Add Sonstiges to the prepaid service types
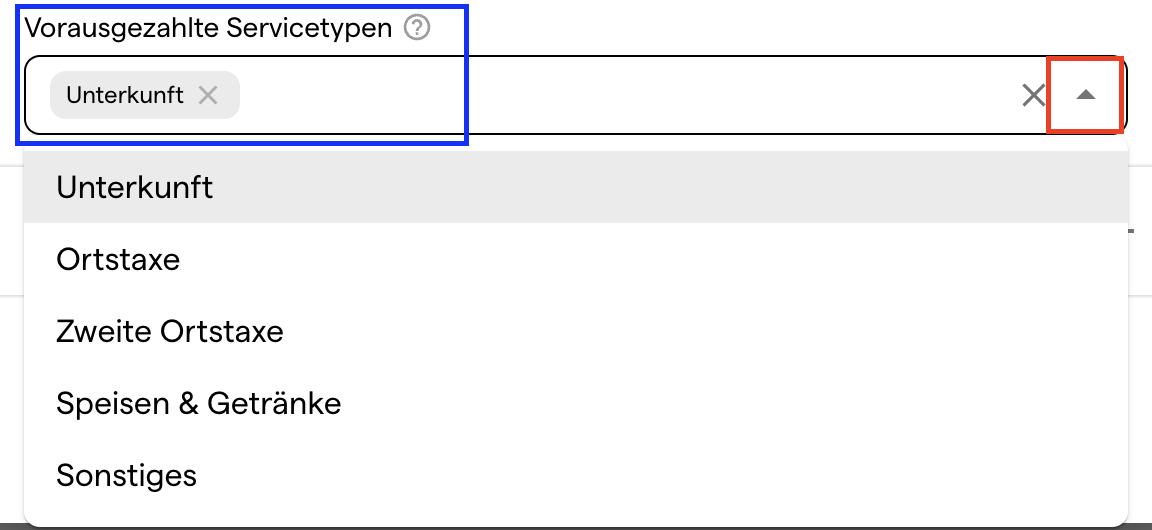 point(576,476)
